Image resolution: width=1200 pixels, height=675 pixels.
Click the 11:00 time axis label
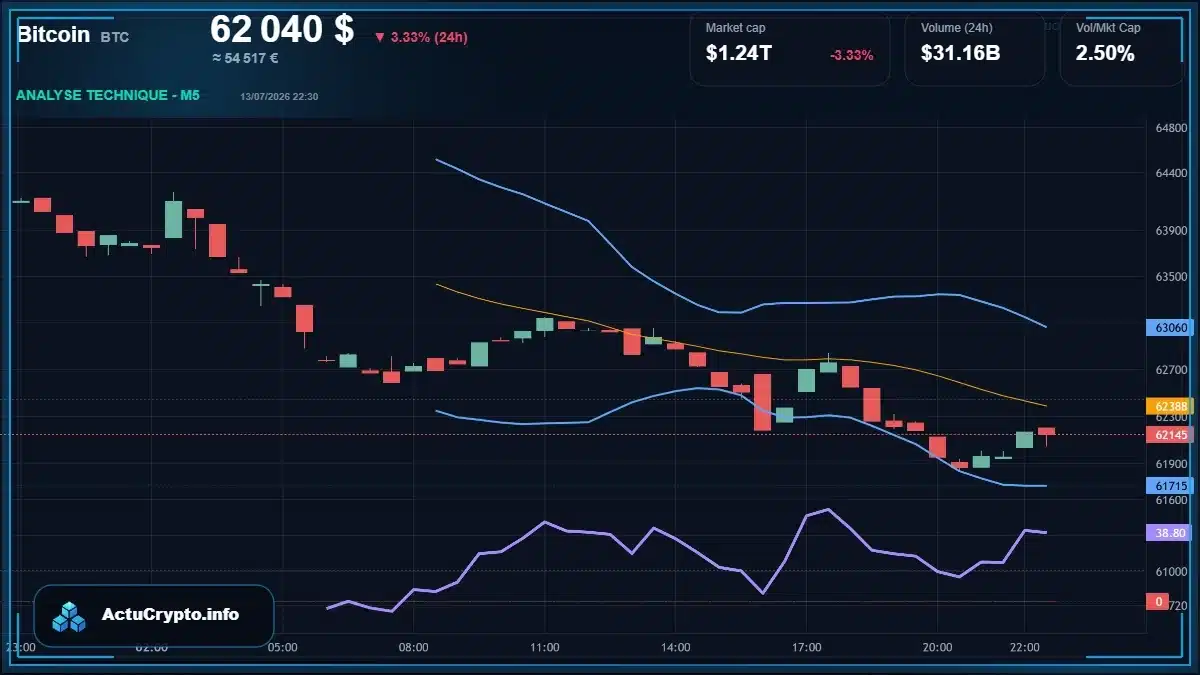tap(545, 647)
